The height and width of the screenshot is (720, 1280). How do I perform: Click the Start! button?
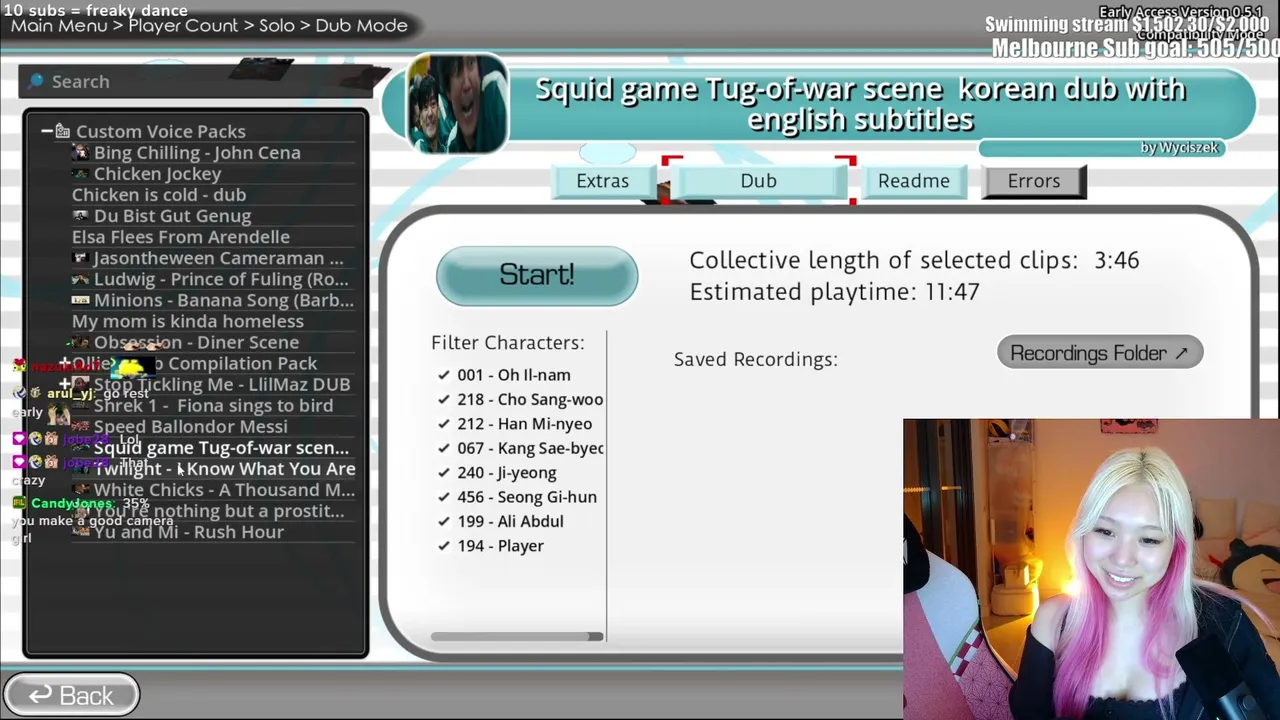(537, 275)
